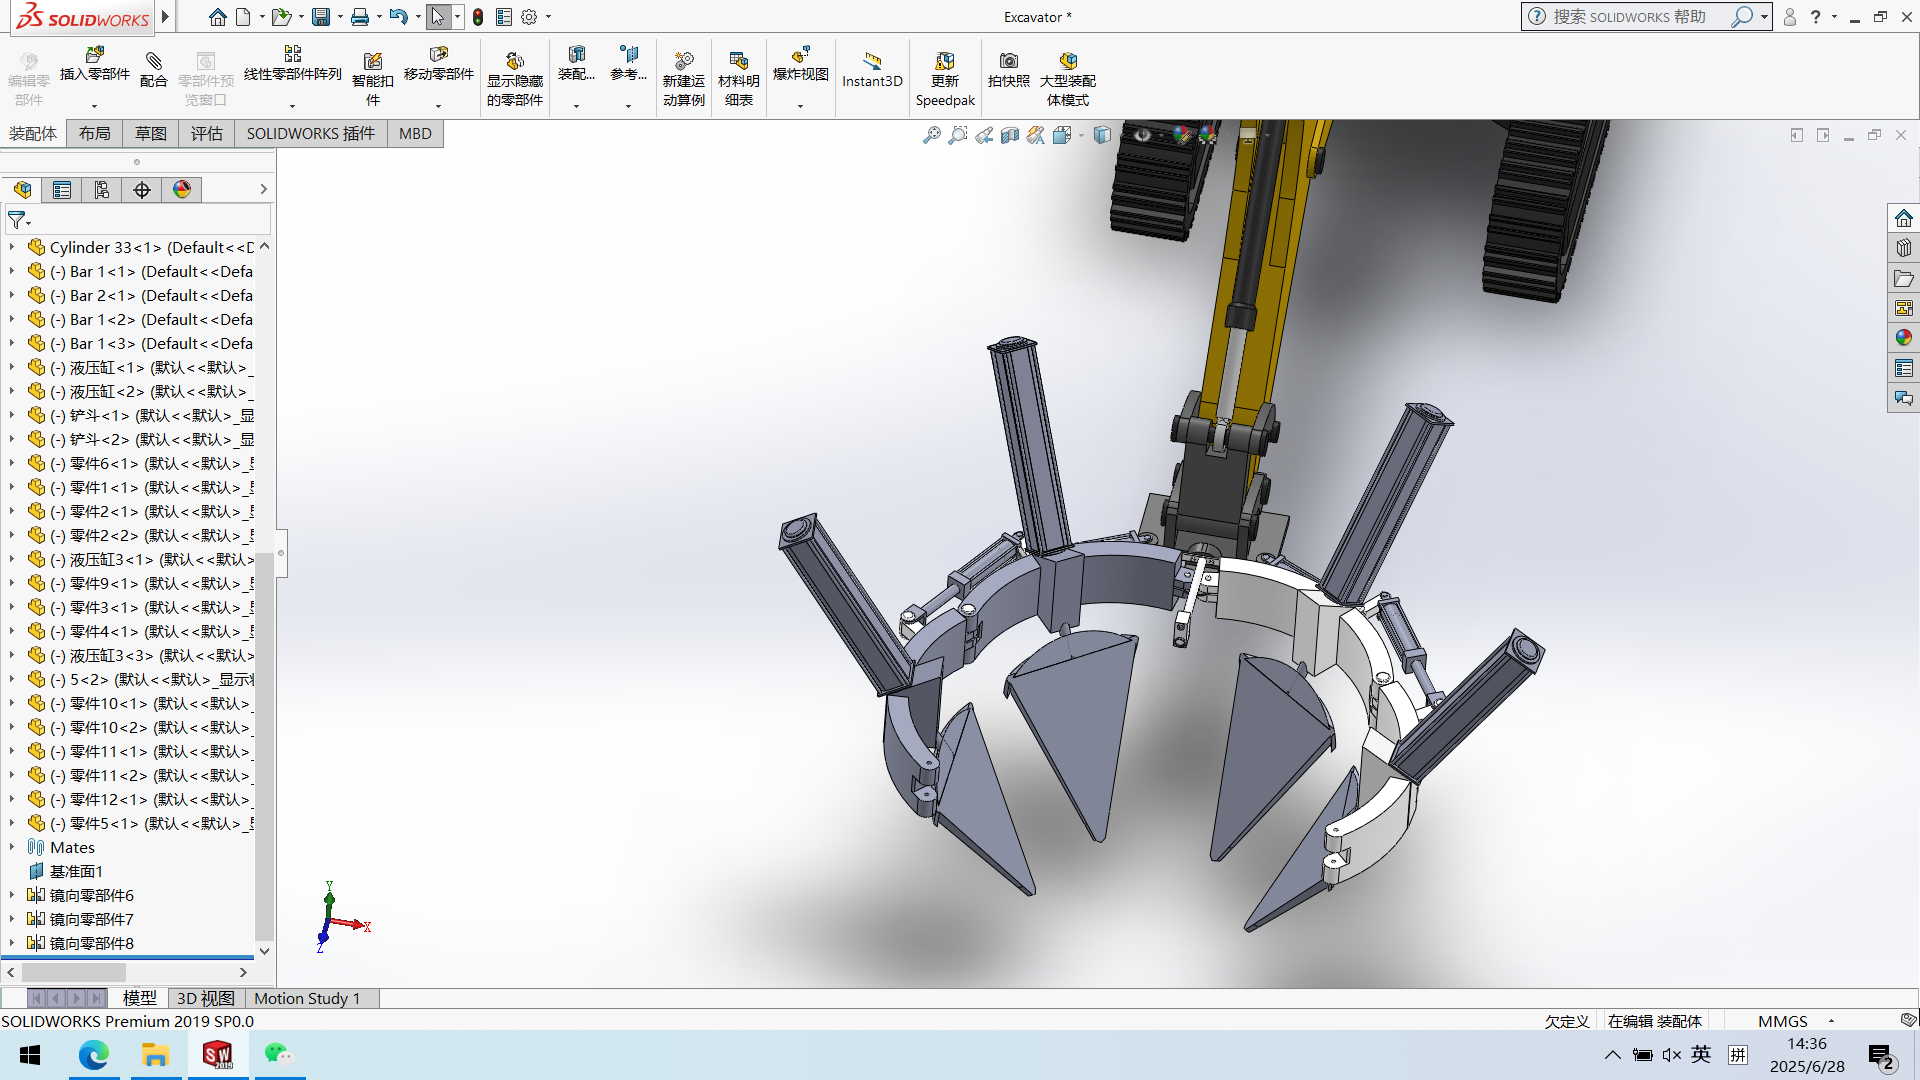Toggle Large Assembly Mode (大型装配体模式)
1920x1080 pixels.
click(1067, 78)
